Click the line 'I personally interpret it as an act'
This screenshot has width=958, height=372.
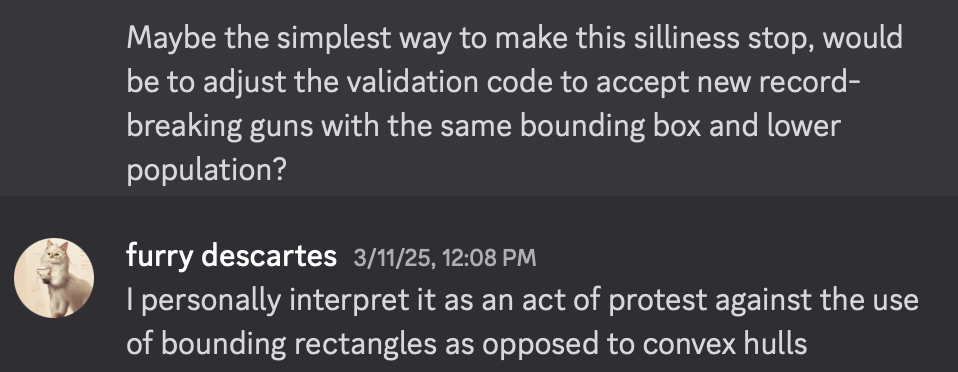tap(522, 300)
